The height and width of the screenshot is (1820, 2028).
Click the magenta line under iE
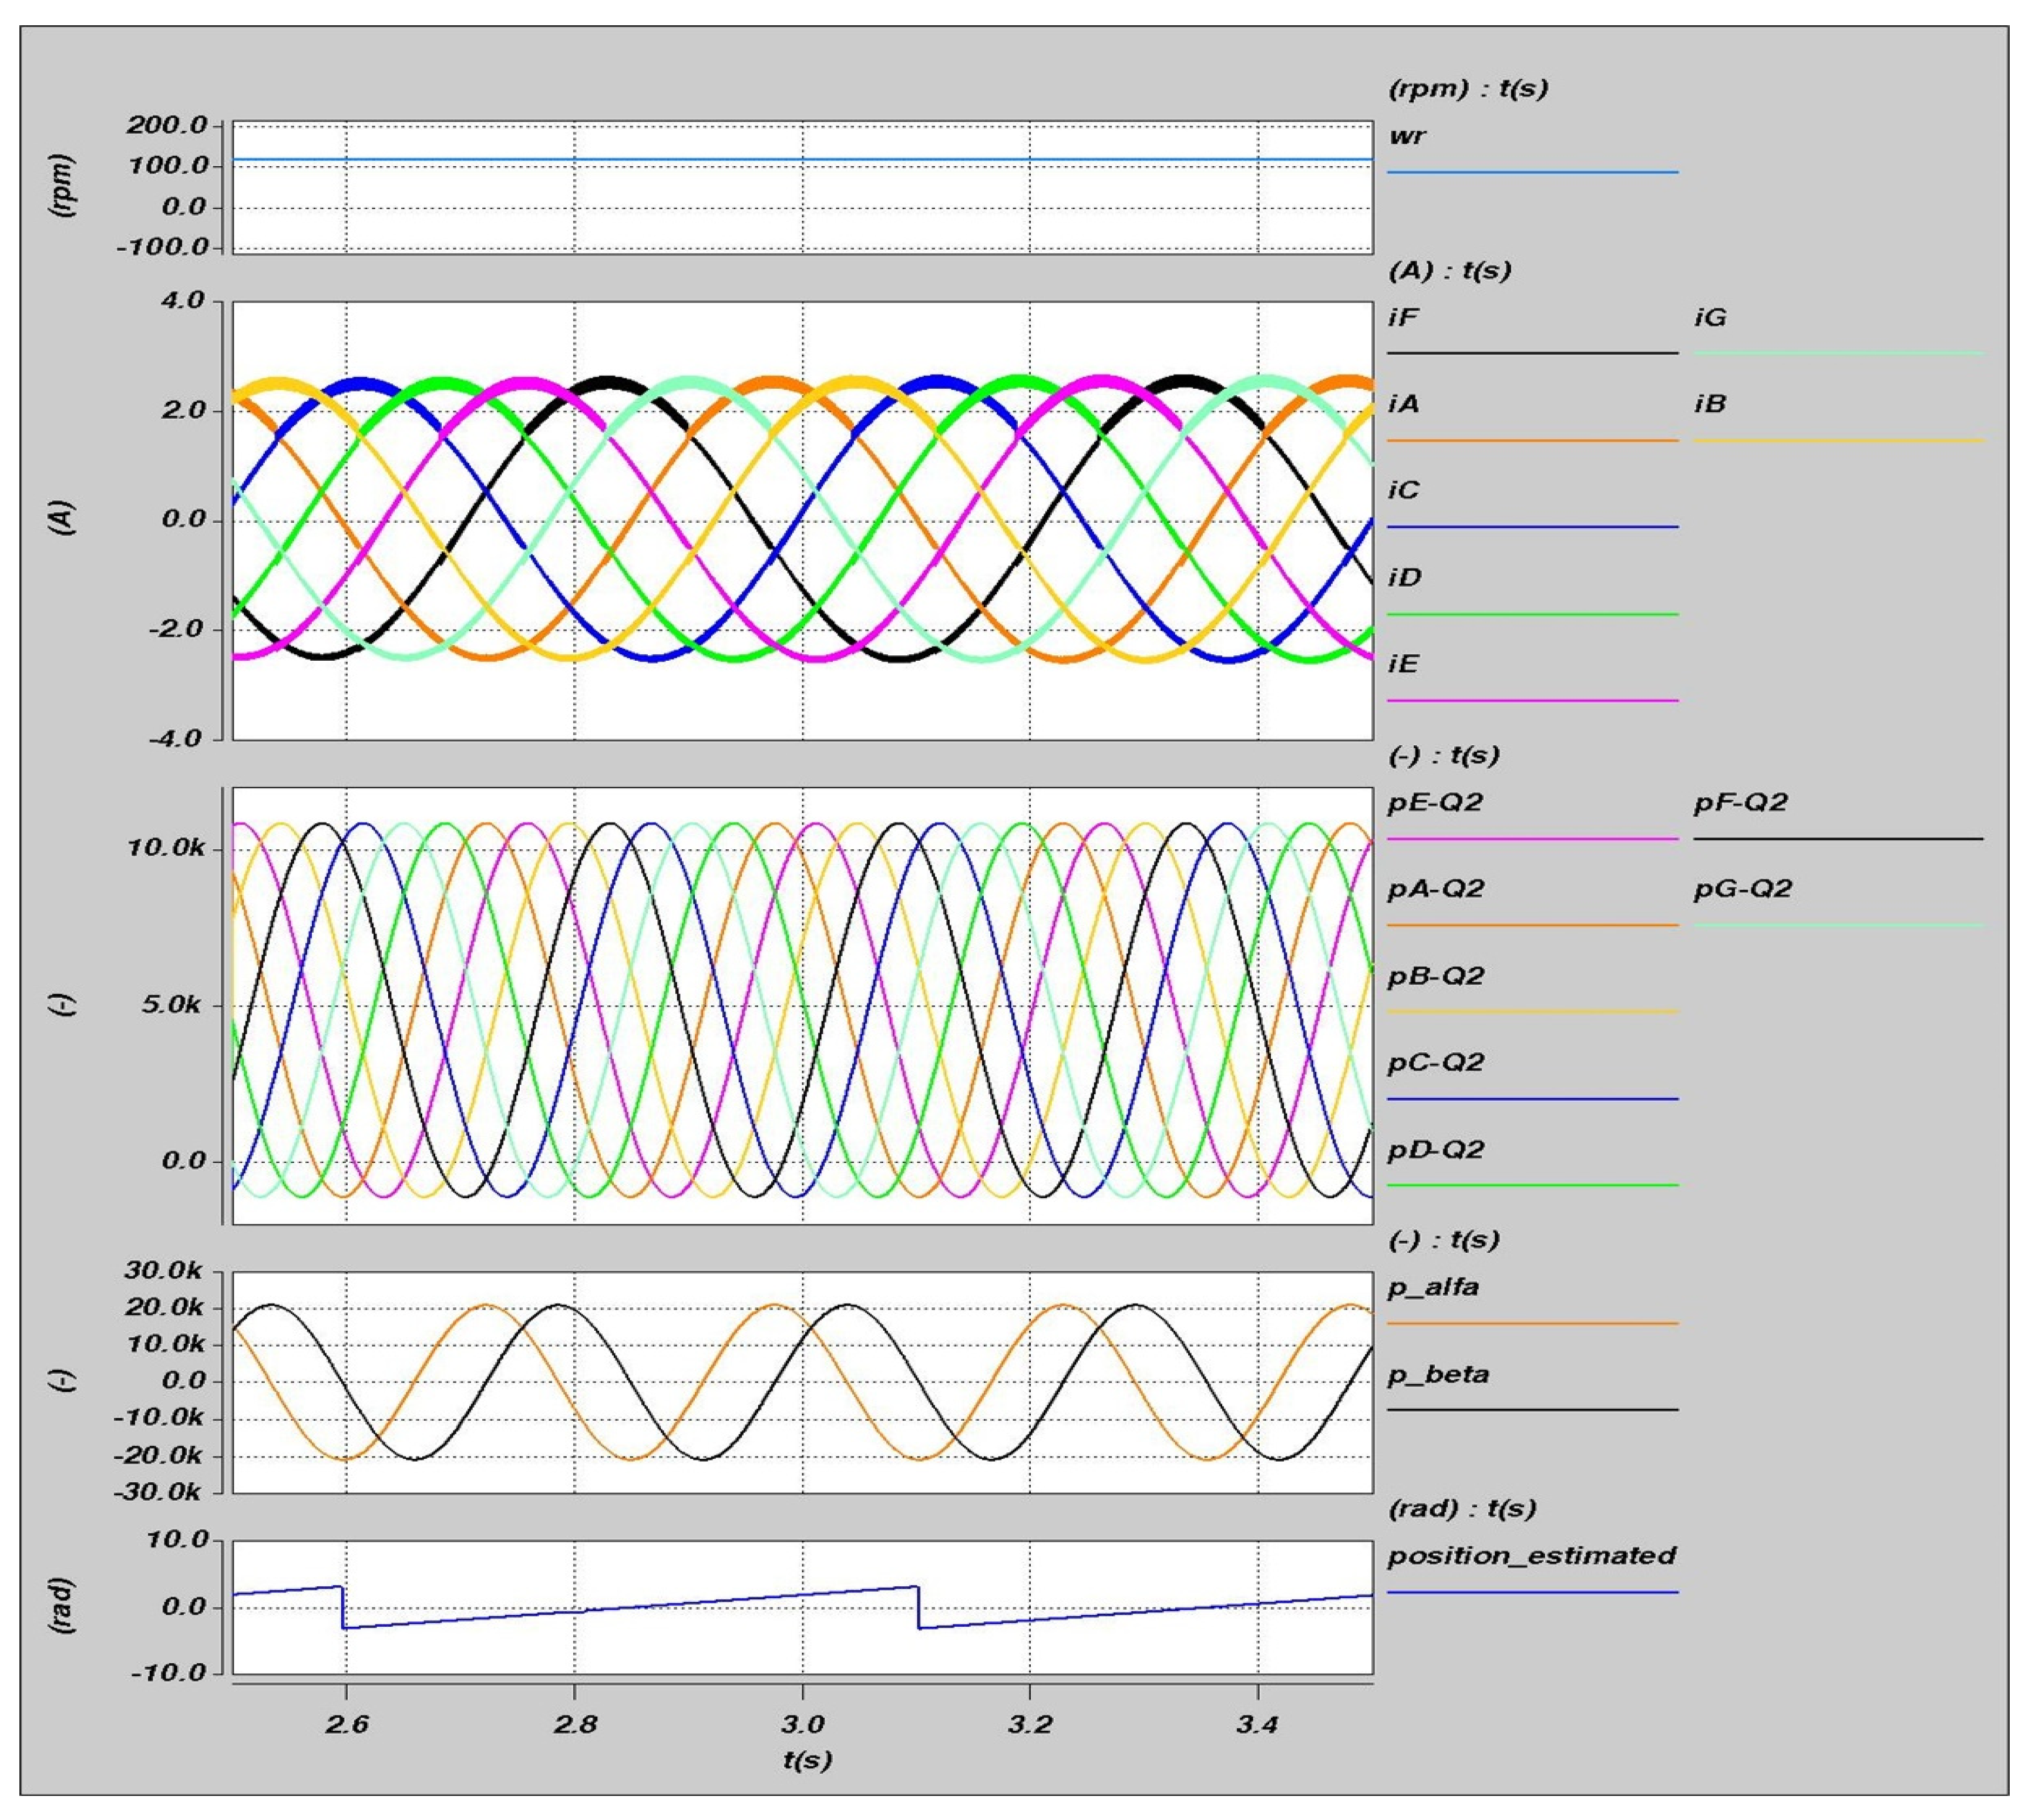[x=1532, y=700]
